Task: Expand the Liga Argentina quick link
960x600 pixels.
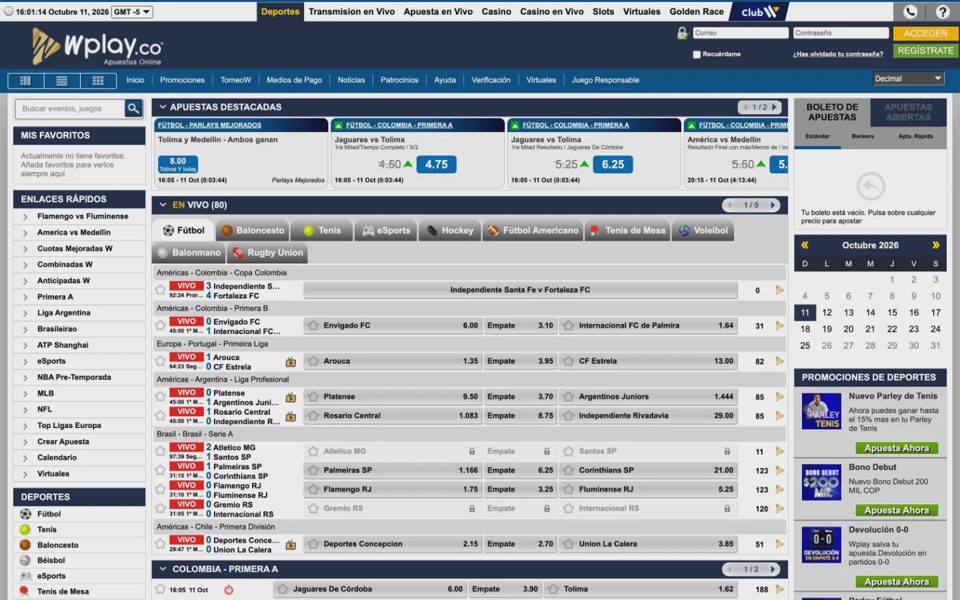Action: click(x=25, y=313)
